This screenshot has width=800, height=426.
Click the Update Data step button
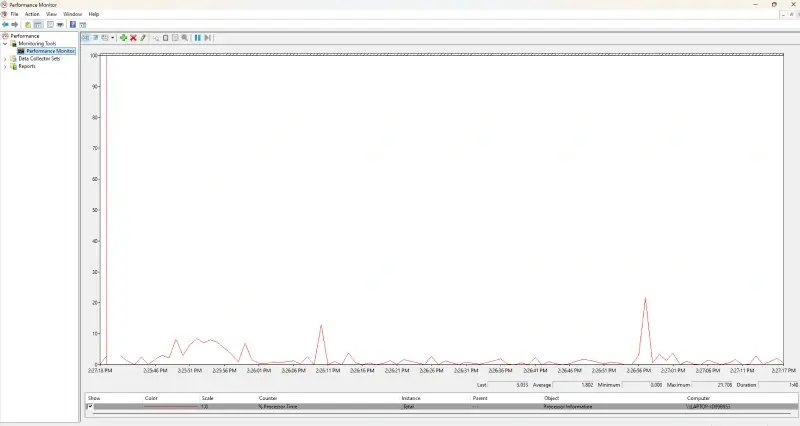tap(208, 38)
